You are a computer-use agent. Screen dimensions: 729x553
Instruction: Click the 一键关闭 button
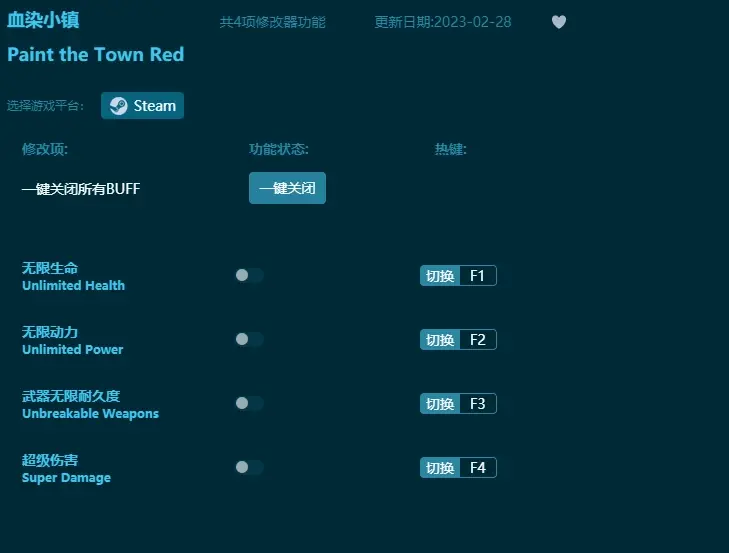click(x=287, y=188)
